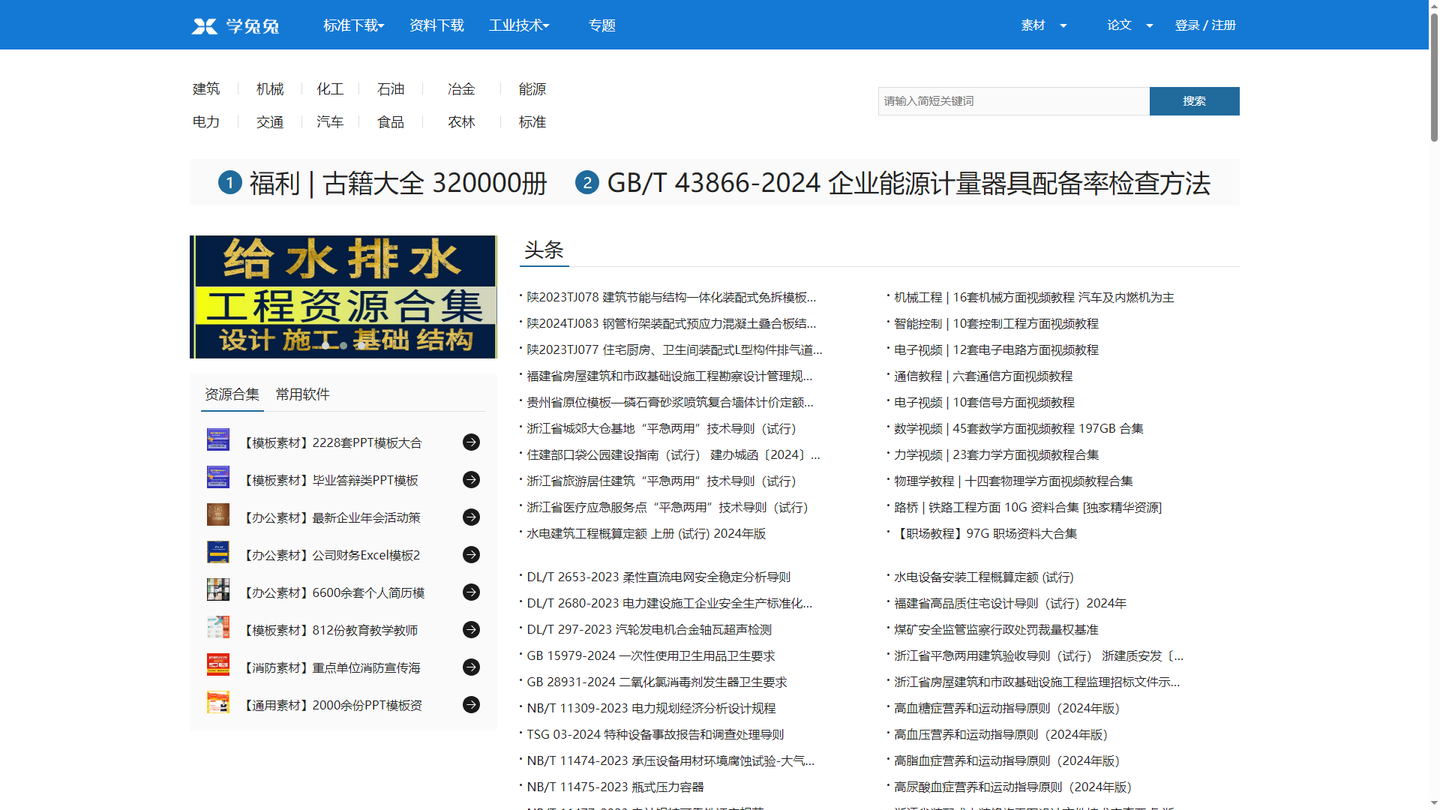Screen dimensions: 1440x810
Task: Open GB/T 43866-2024 企业能源计量器具 banner link
Action: tap(908, 183)
